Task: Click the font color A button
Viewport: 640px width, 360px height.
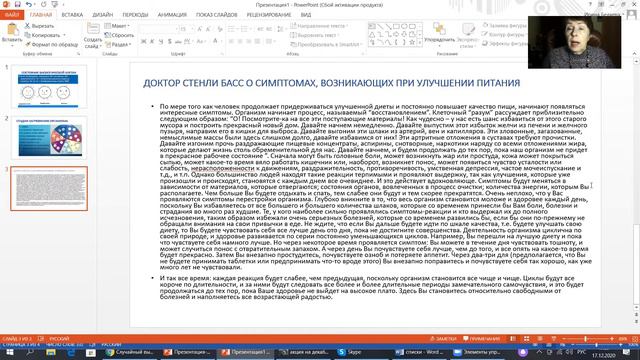Action: point(215,41)
